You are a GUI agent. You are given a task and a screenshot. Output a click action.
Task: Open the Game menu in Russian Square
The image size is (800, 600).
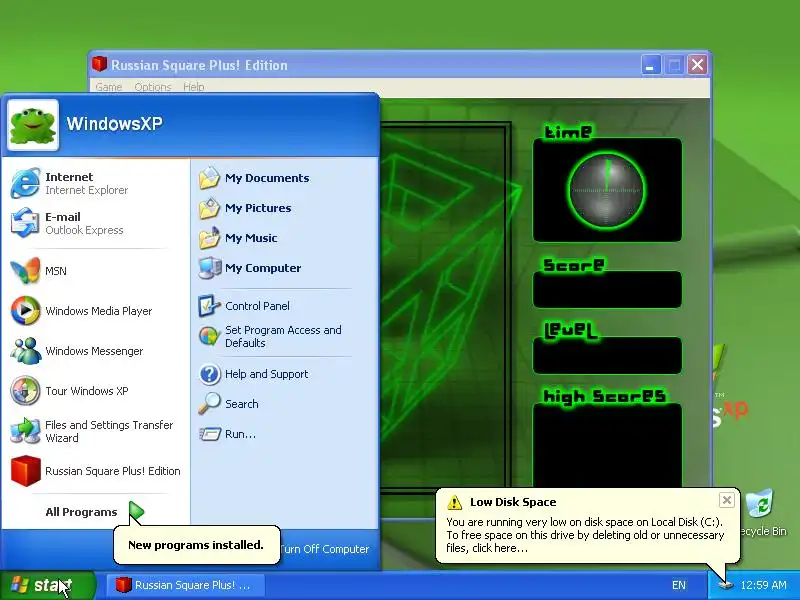point(109,87)
